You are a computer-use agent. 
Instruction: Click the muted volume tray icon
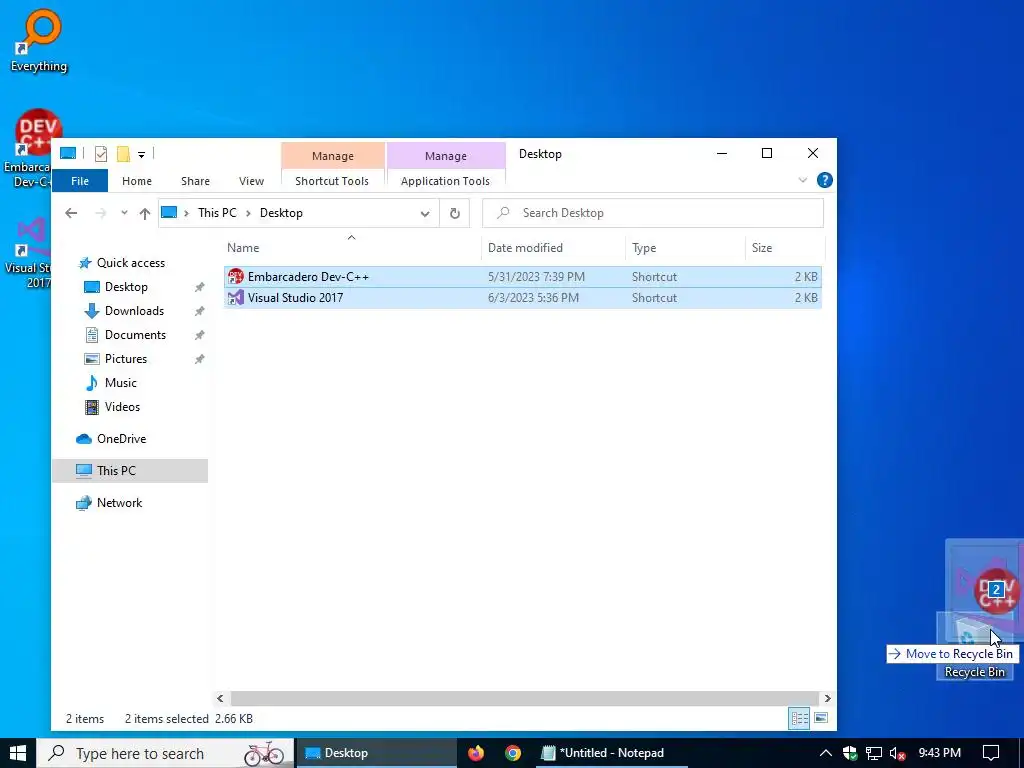pyautogui.click(x=897, y=754)
